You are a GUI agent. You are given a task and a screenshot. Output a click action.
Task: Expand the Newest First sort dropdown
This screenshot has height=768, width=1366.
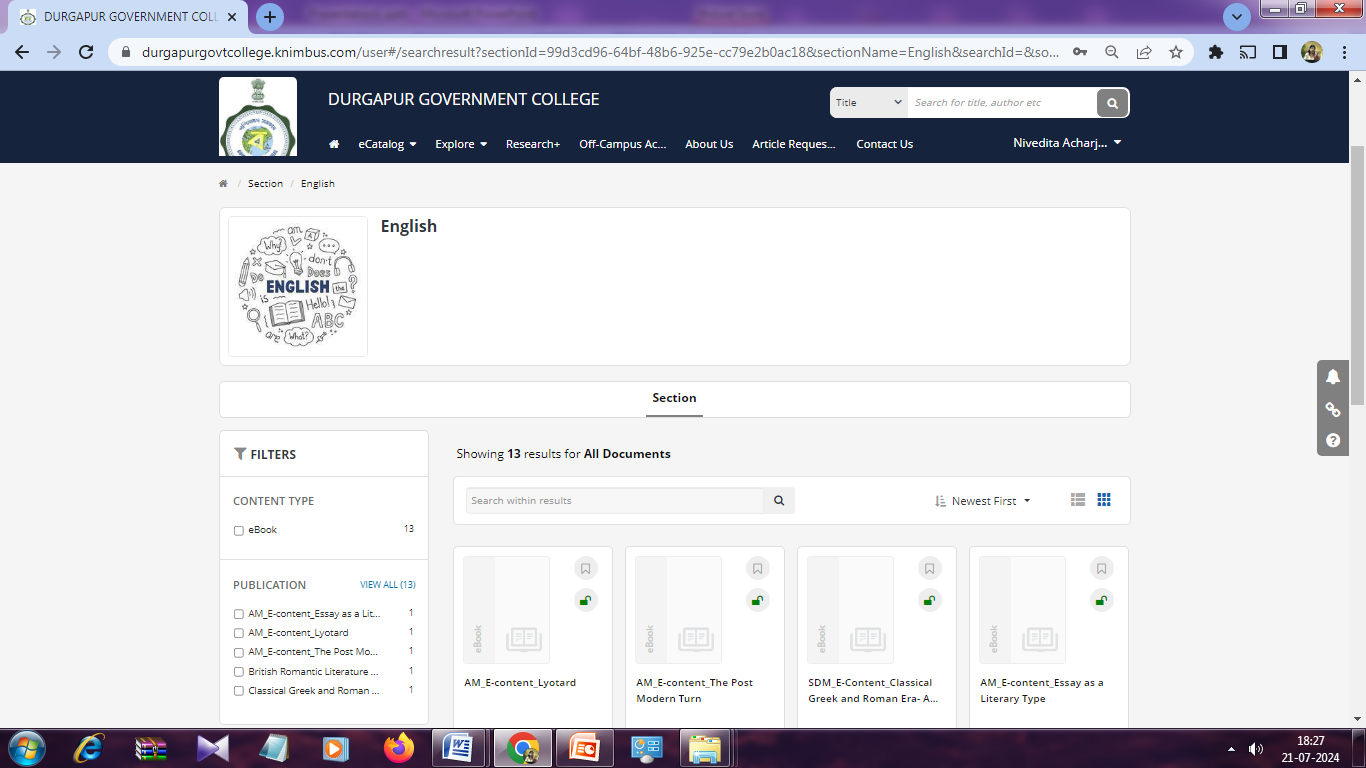pos(983,501)
